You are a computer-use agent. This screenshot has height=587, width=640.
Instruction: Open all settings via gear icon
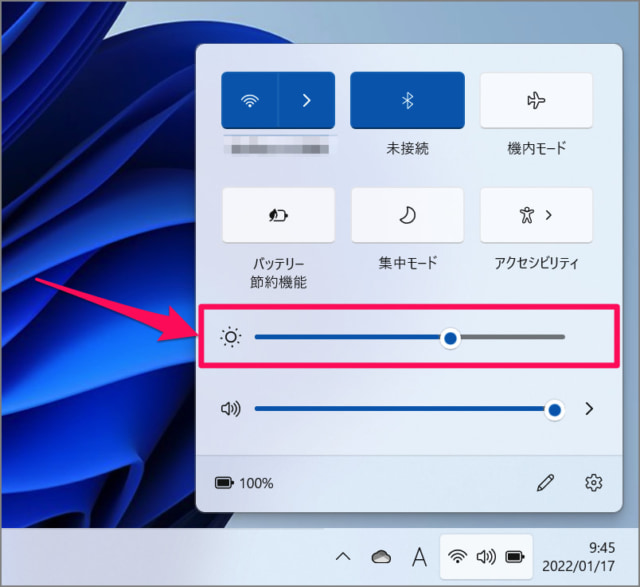[x=593, y=483]
